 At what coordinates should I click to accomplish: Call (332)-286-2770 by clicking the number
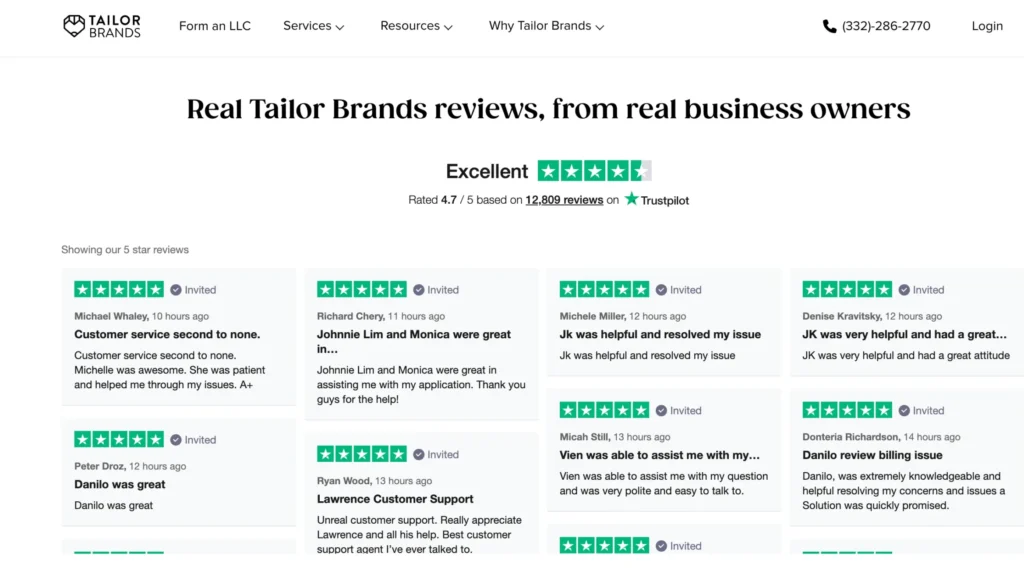tap(886, 26)
